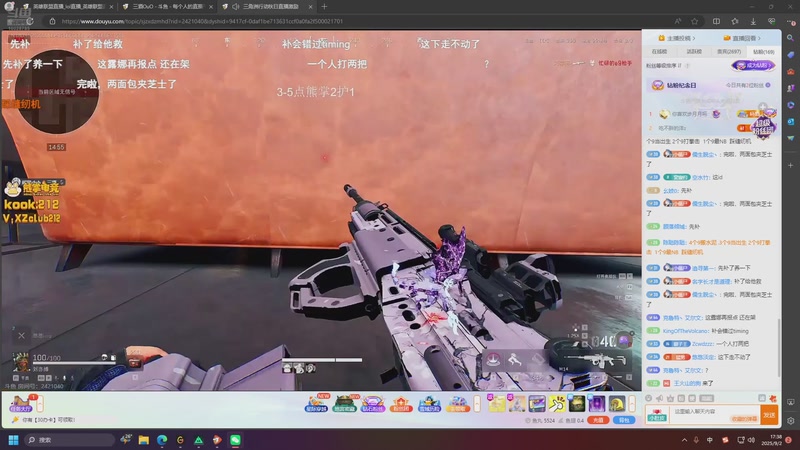
Task: Open 直播回看 stream replay link
Action: [x=742, y=38]
